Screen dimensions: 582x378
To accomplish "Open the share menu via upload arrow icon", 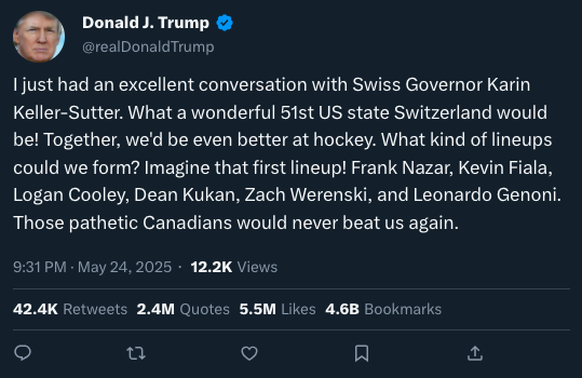I will (475, 353).
